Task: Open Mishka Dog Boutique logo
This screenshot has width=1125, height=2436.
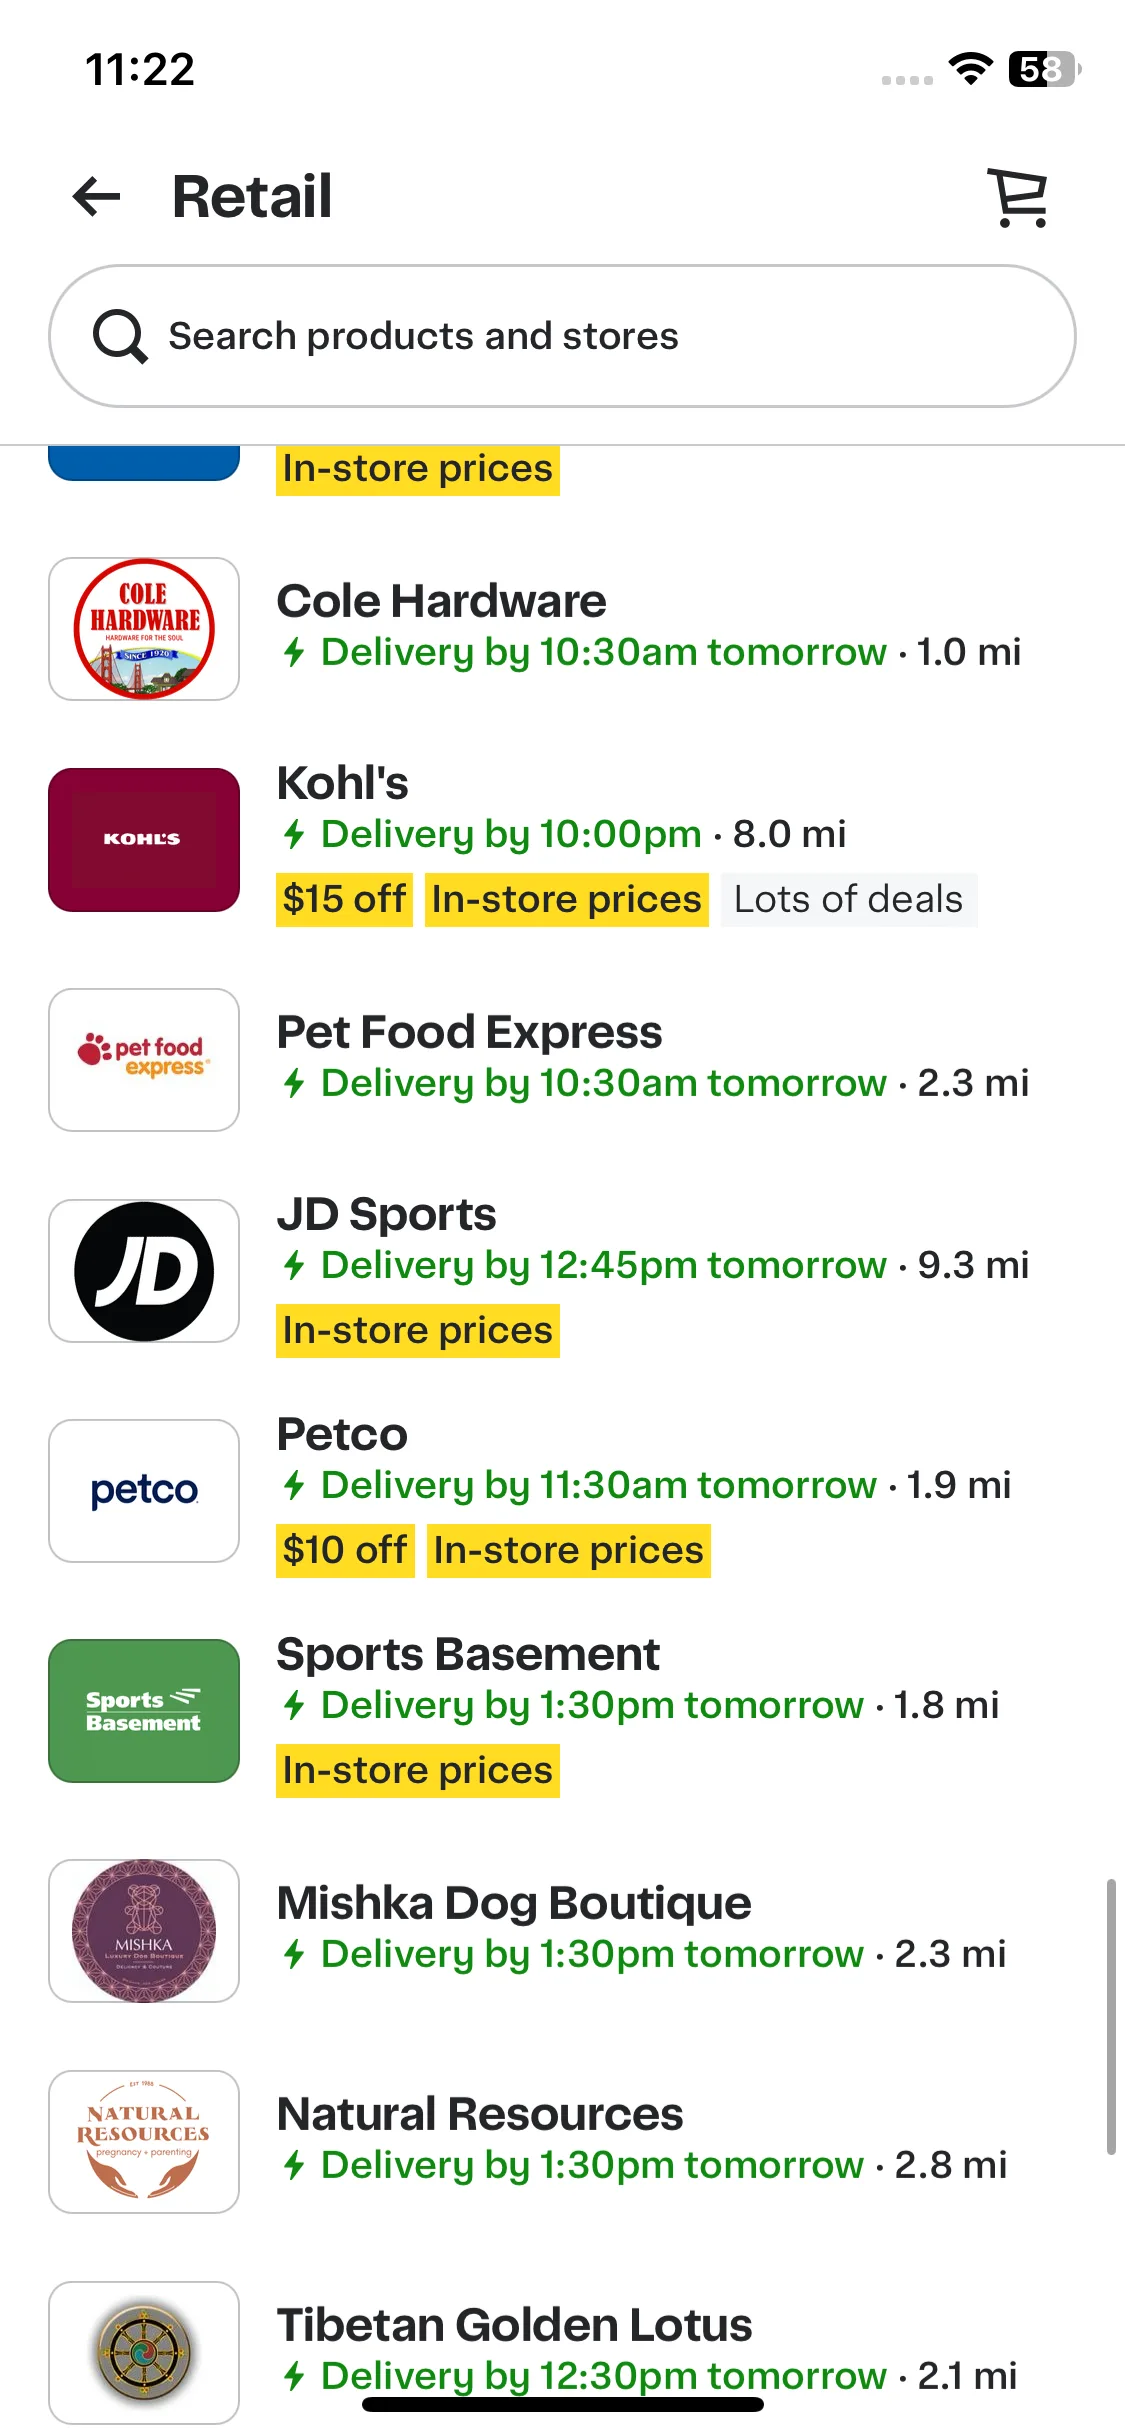Action: (x=144, y=1931)
